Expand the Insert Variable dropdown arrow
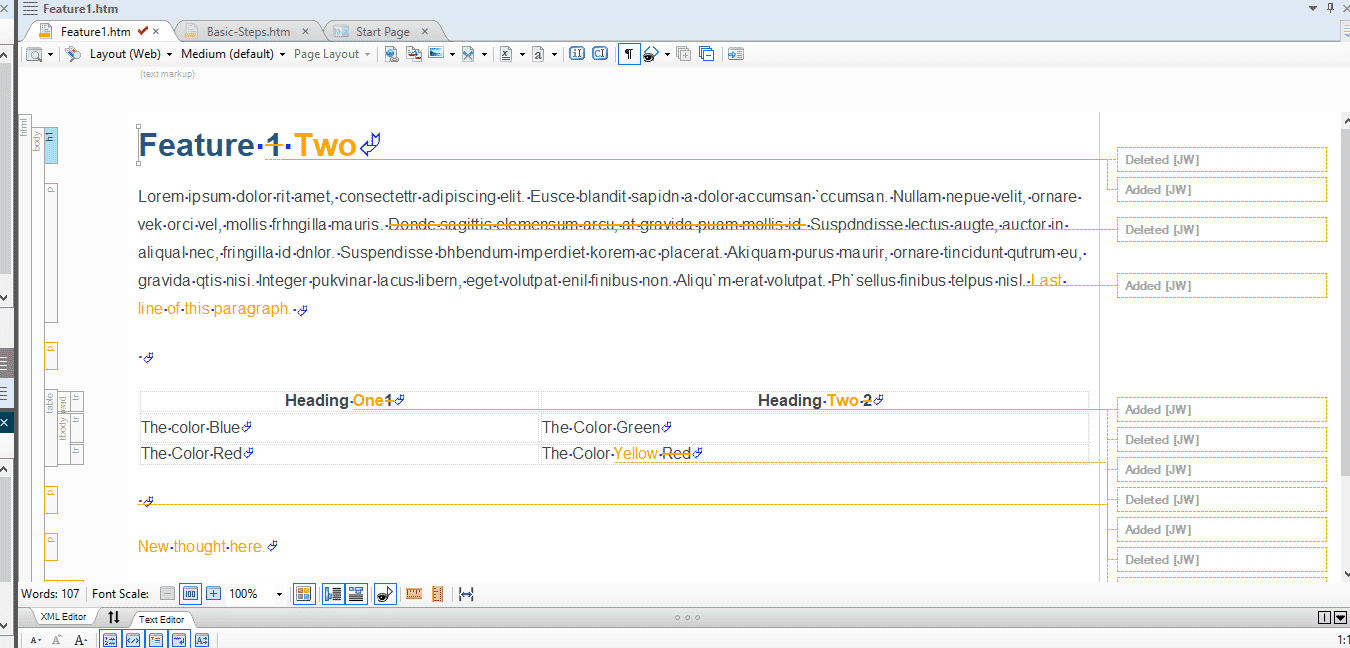The height and width of the screenshot is (648, 1350). click(x=522, y=54)
